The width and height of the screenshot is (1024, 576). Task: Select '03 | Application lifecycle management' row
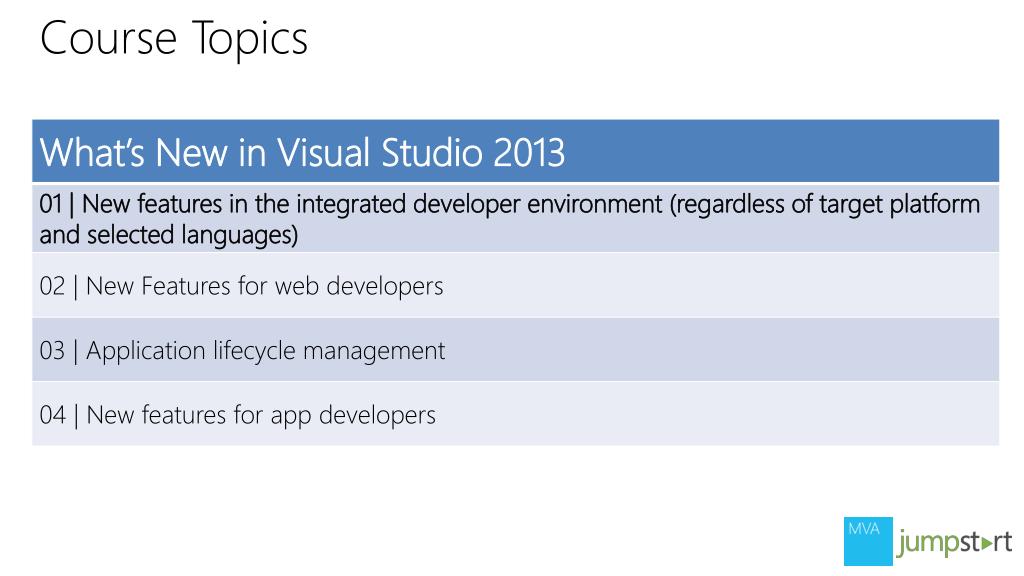click(515, 349)
